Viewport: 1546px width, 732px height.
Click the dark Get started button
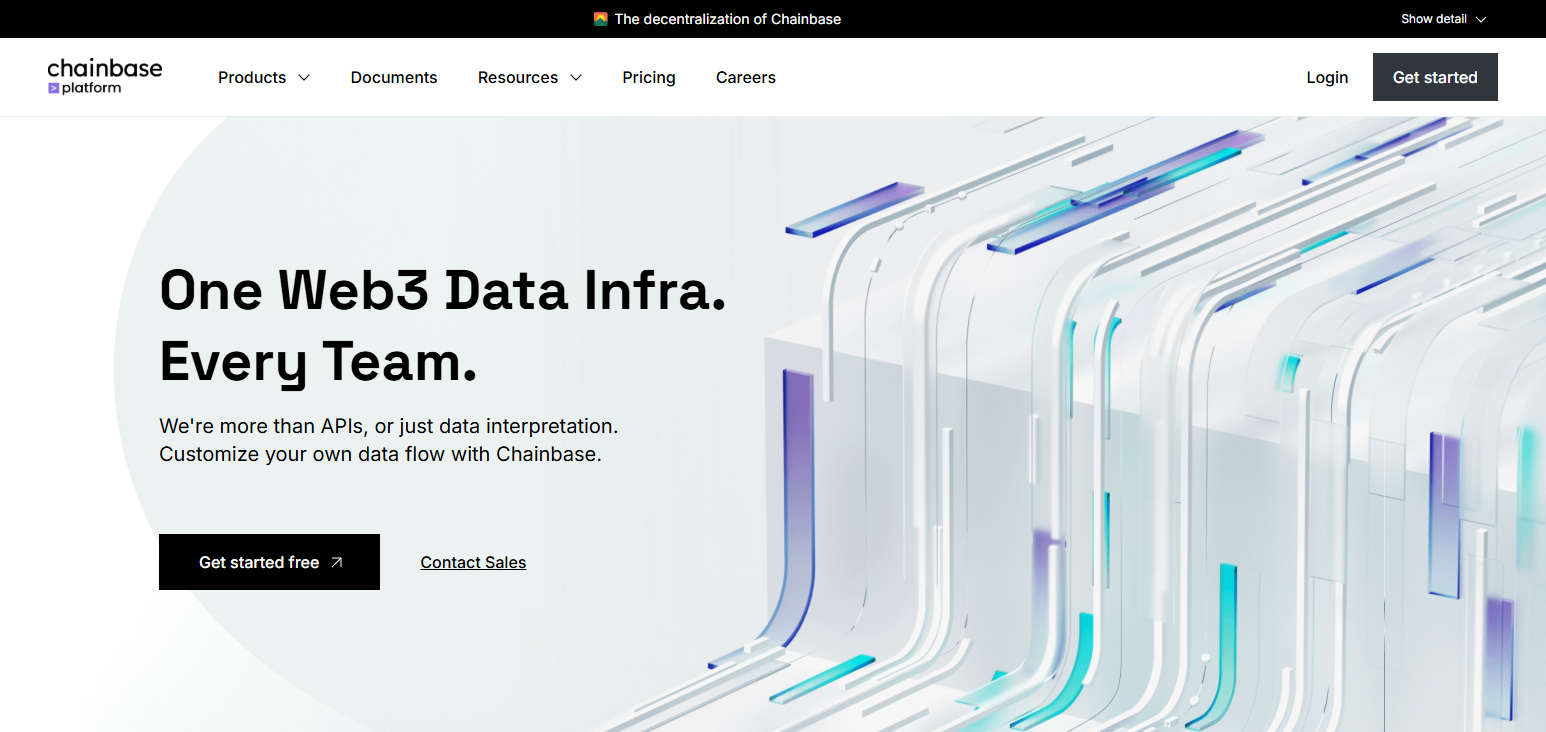tap(1435, 77)
